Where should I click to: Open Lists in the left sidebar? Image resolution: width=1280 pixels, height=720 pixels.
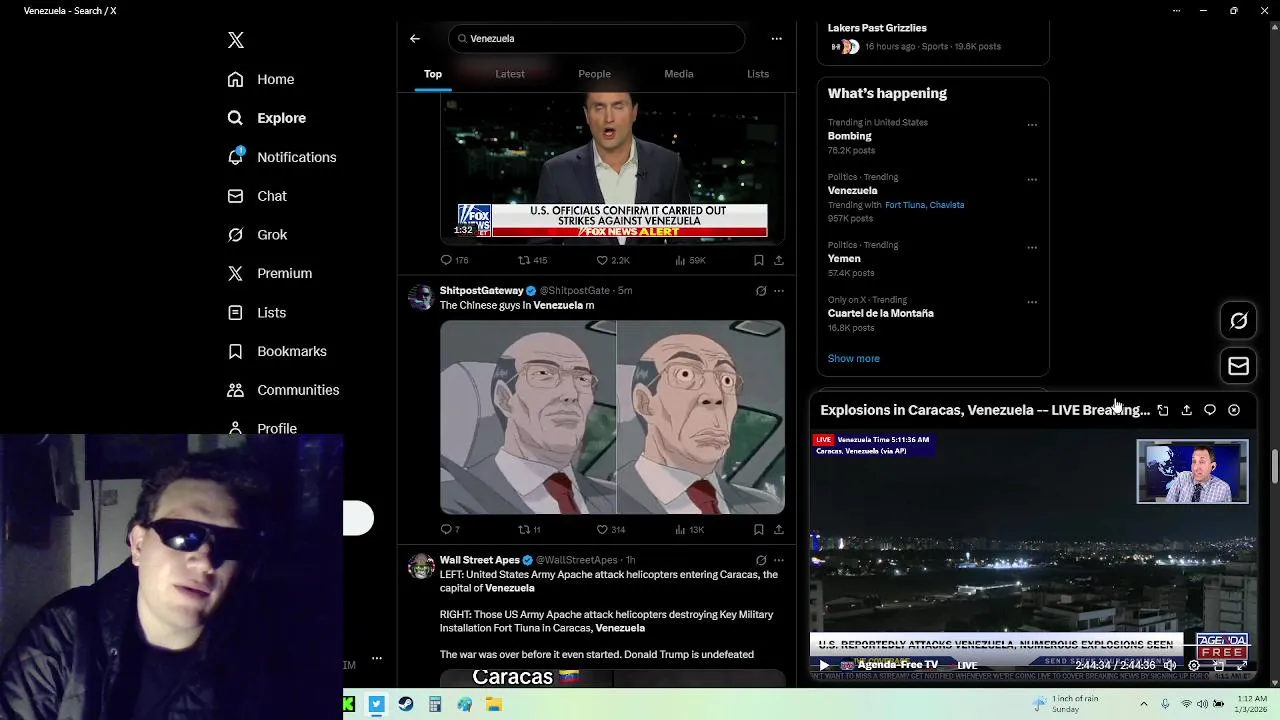pos(256,313)
